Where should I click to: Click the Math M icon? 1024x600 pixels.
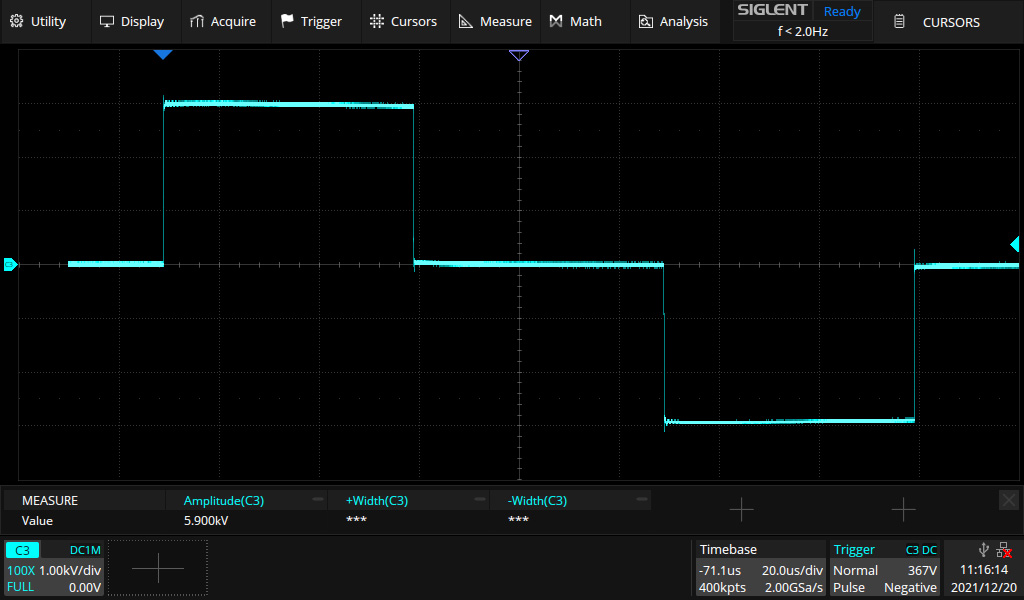(556, 21)
